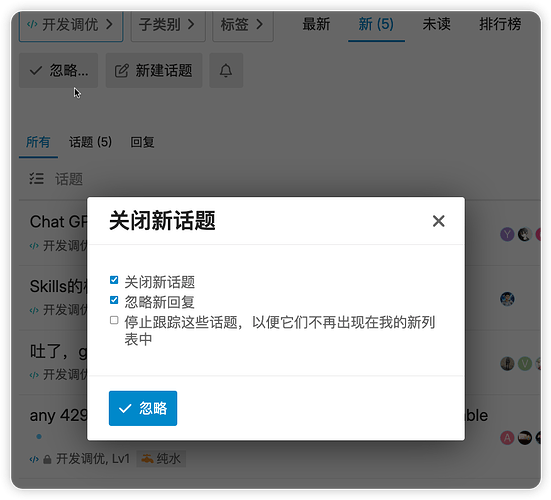Open the 开发调优 category dropdown
The width and height of the screenshot is (551, 500).
(x=71, y=25)
